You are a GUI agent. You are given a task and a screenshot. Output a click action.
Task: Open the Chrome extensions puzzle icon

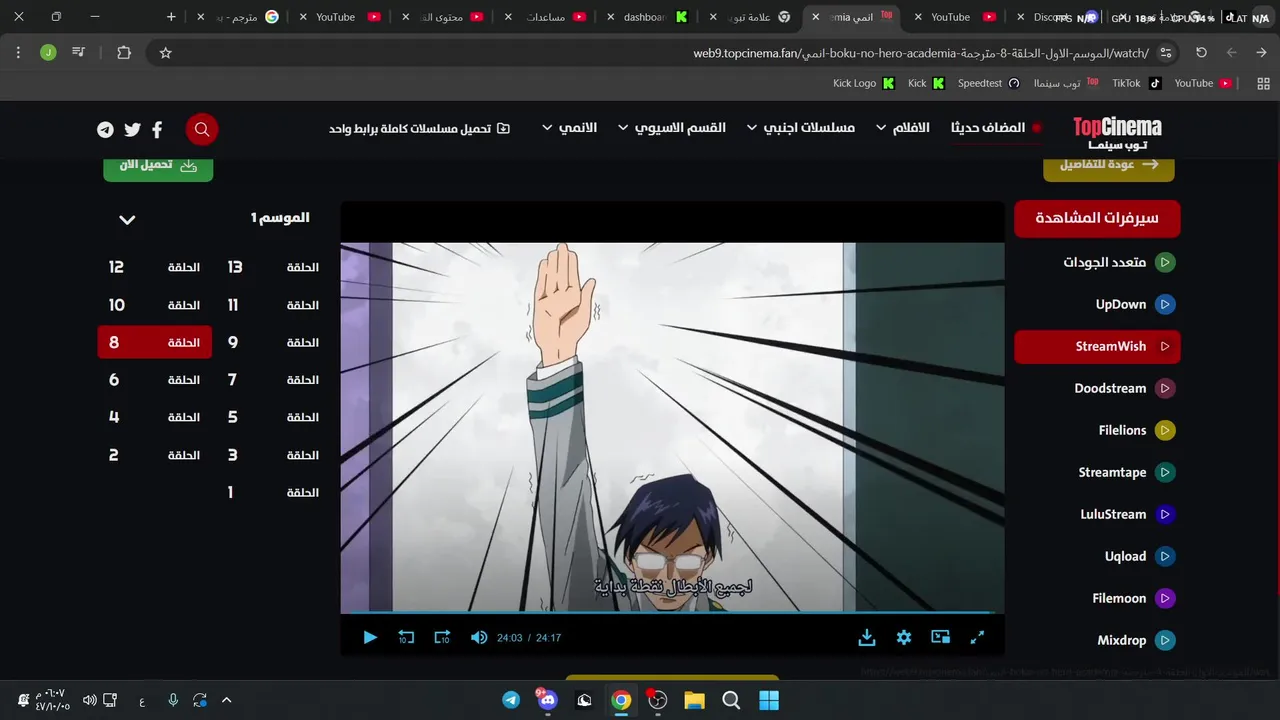pyautogui.click(x=124, y=53)
